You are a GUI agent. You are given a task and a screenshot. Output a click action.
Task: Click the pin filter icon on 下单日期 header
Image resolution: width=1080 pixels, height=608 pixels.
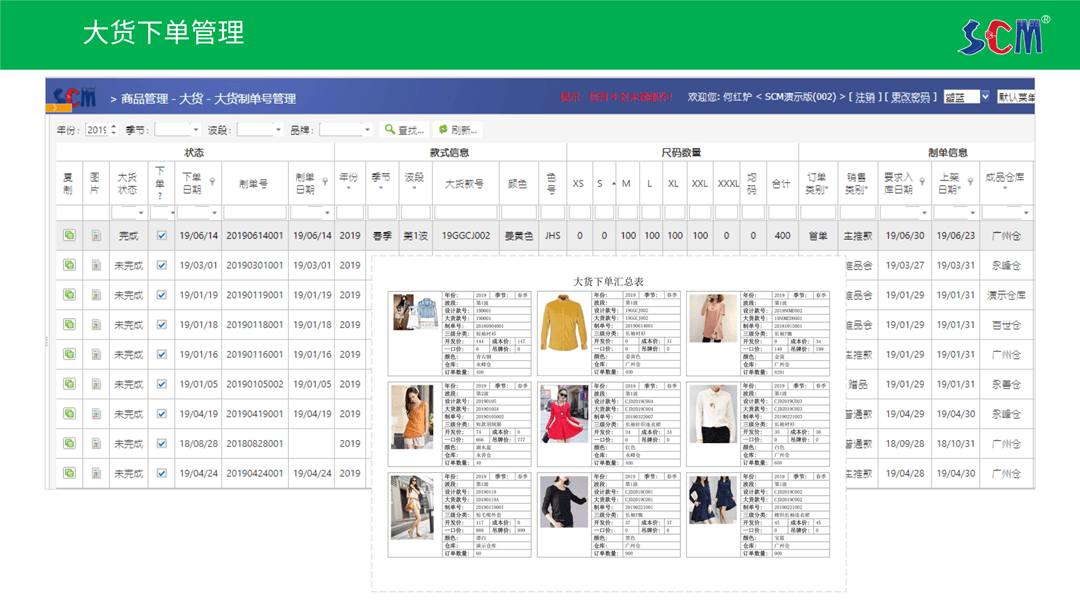pyautogui.click(x=213, y=182)
